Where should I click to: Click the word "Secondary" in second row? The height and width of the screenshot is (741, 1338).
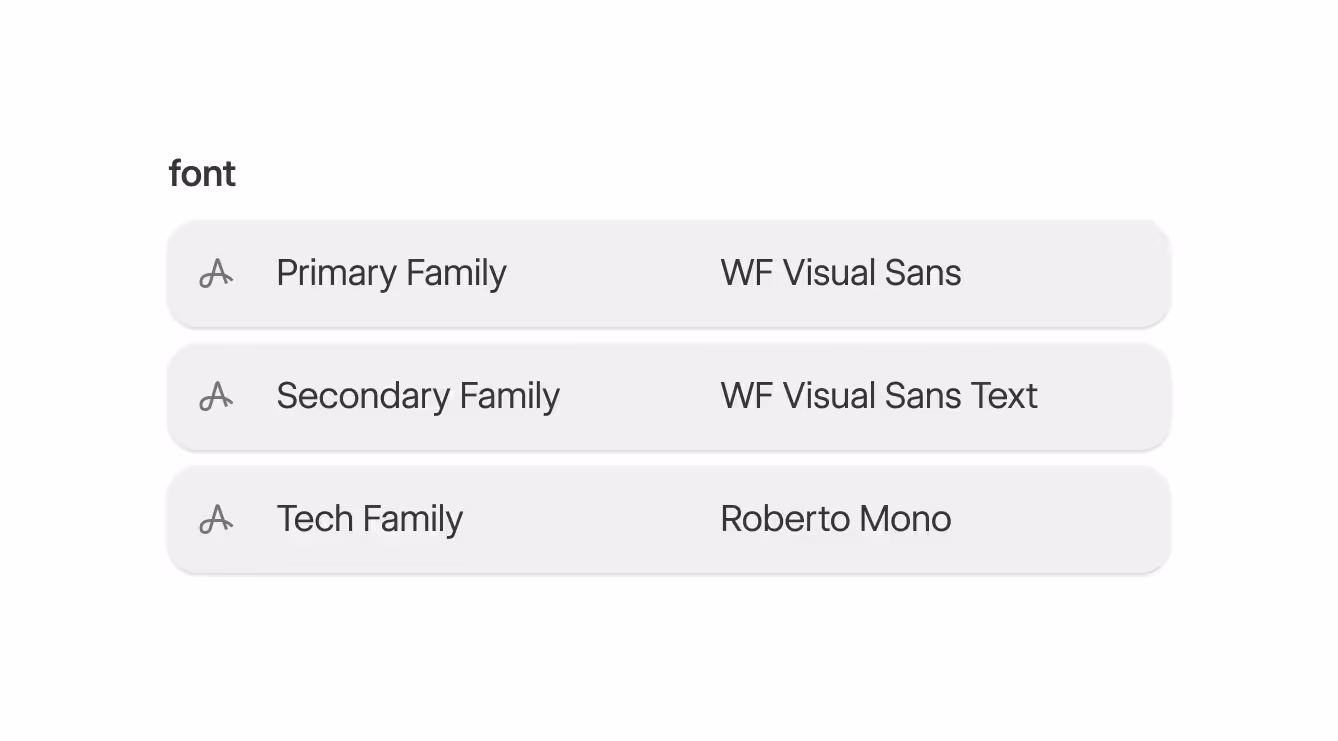point(362,396)
